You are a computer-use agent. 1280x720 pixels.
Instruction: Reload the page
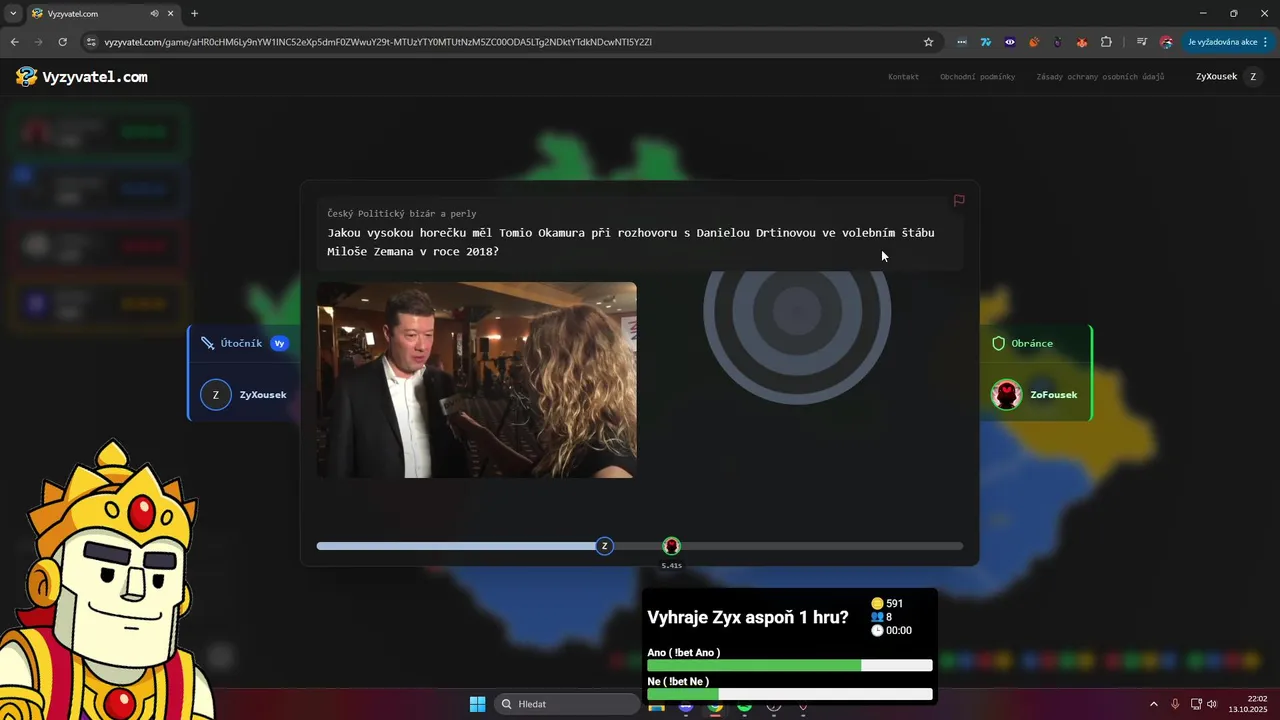click(62, 42)
